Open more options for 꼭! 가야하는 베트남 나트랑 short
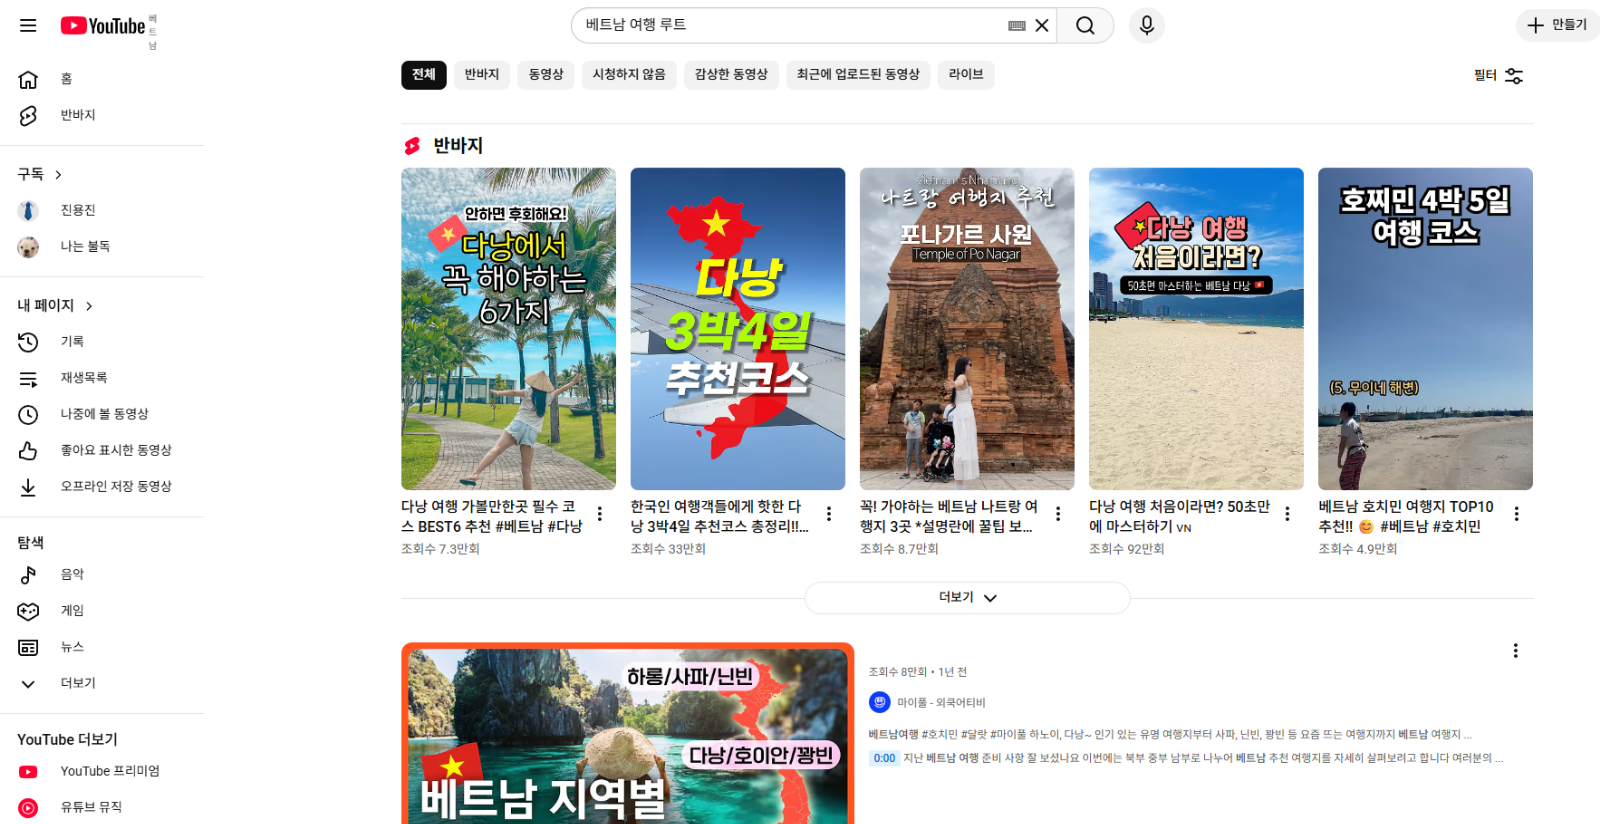The width and height of the screenshot is (1600, 824). coord(1058,514)
